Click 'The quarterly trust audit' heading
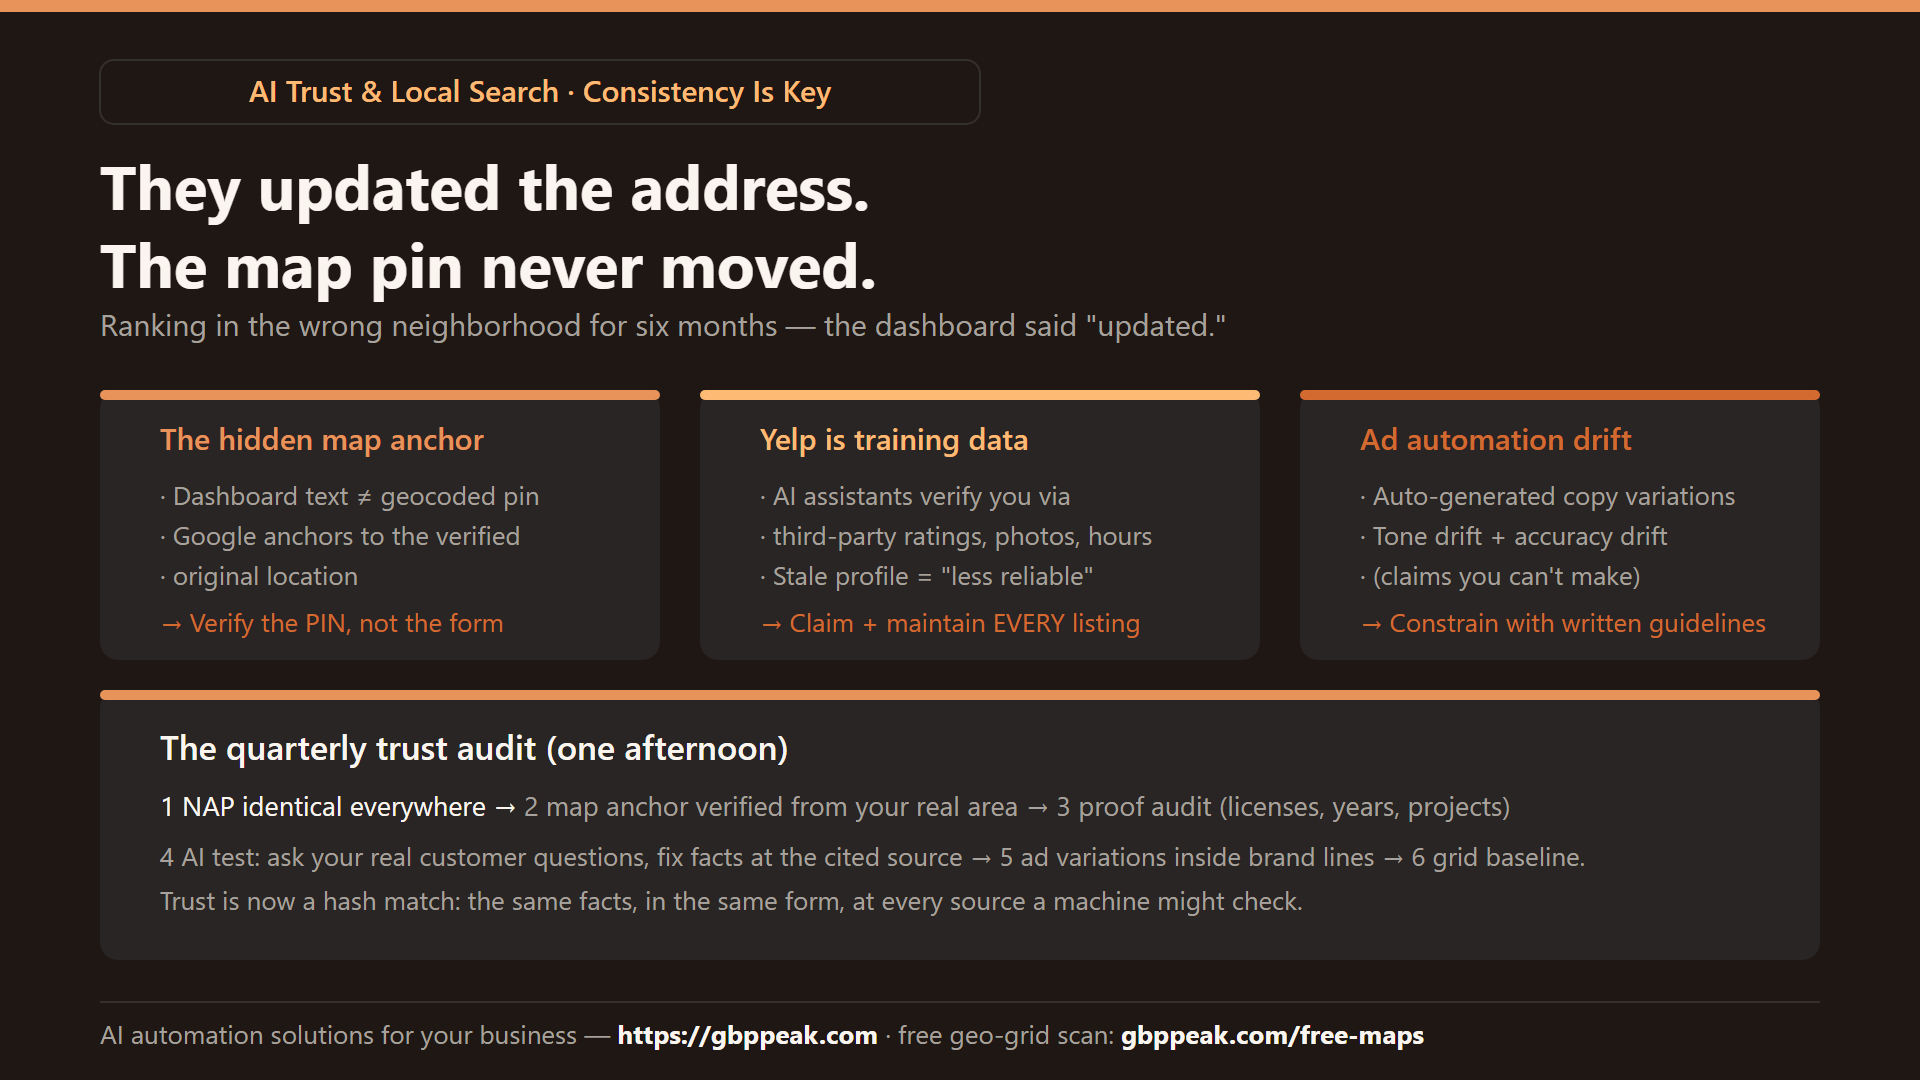The height and width of the screenshot is (1080, 1920). point(474,749)
